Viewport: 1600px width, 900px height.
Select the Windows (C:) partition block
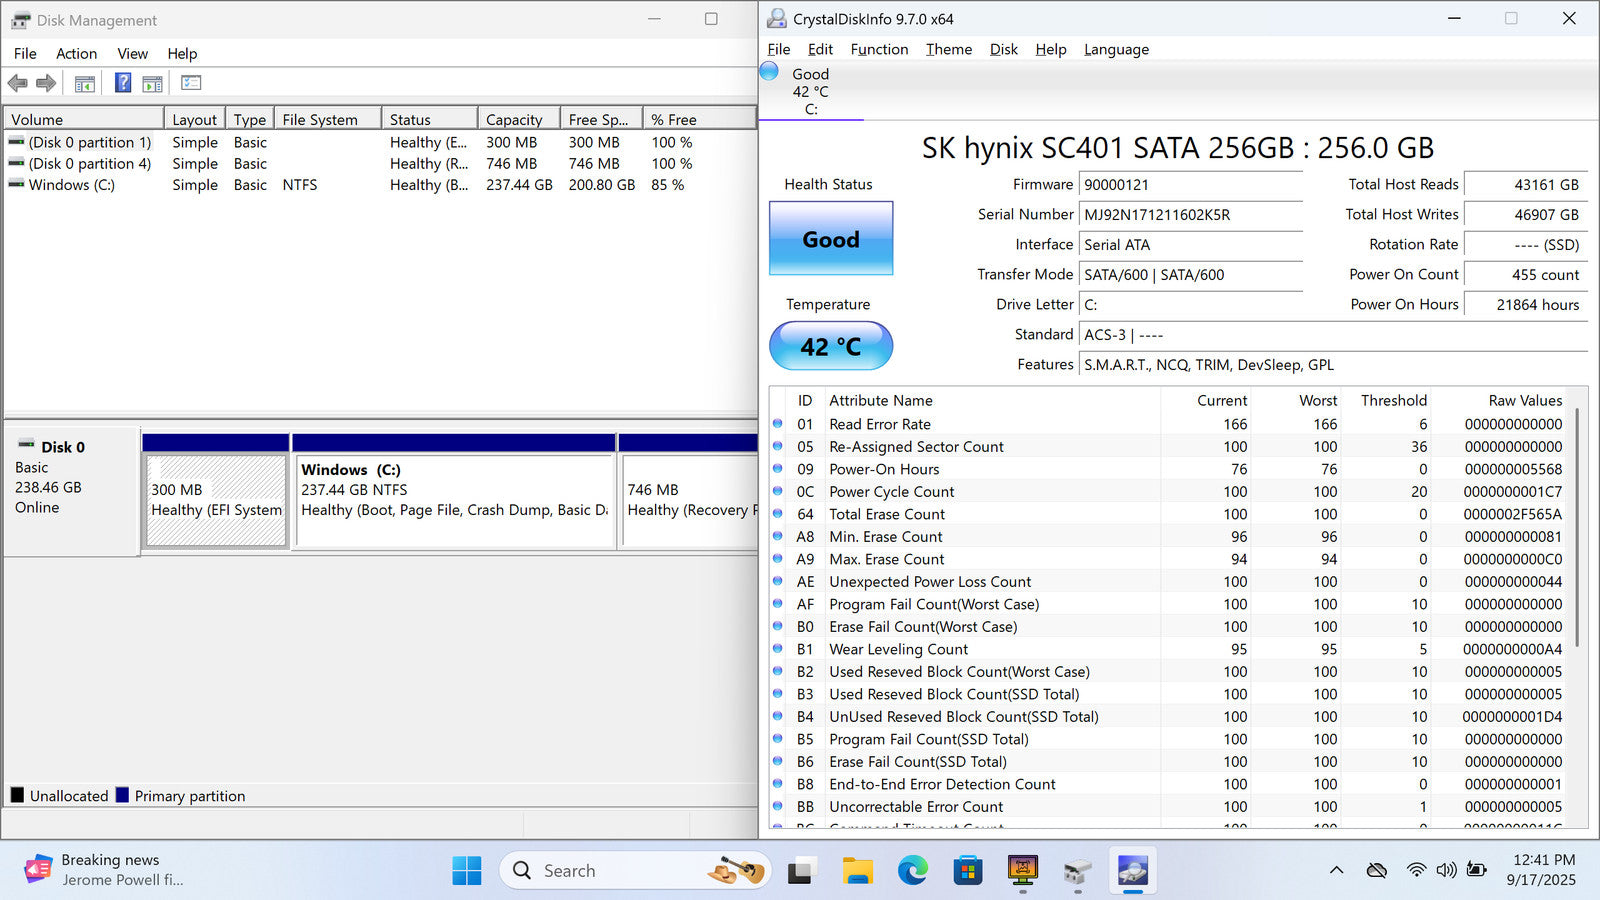tap(454, 500)
